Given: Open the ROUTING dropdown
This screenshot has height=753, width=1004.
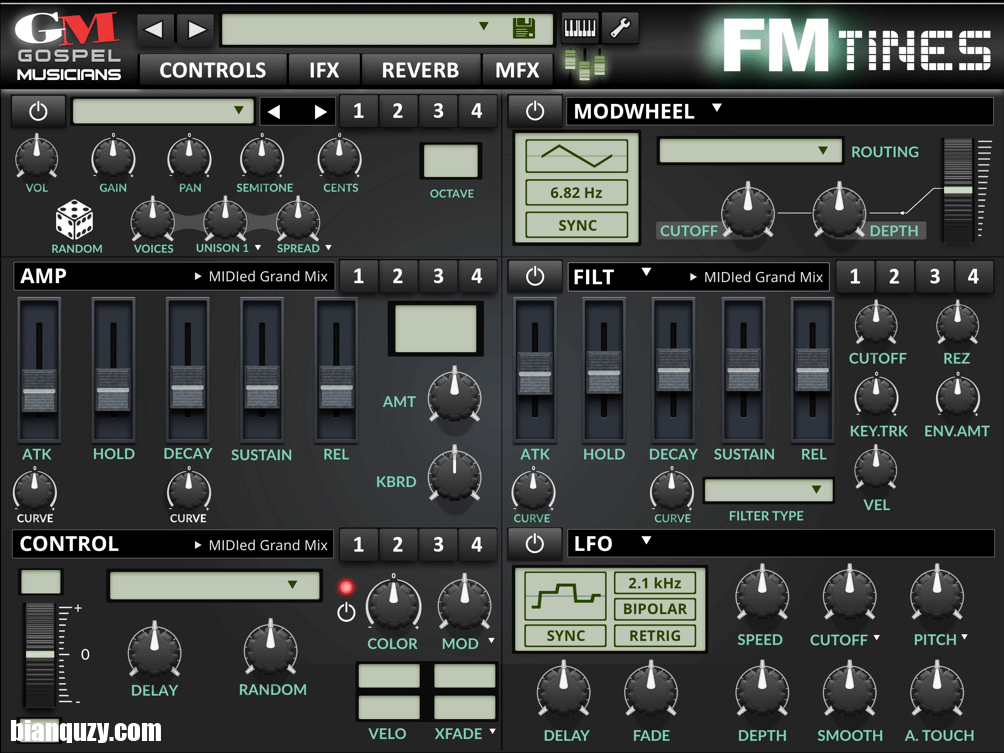Looking at the screenshot, I should click(x=750, y=151).
